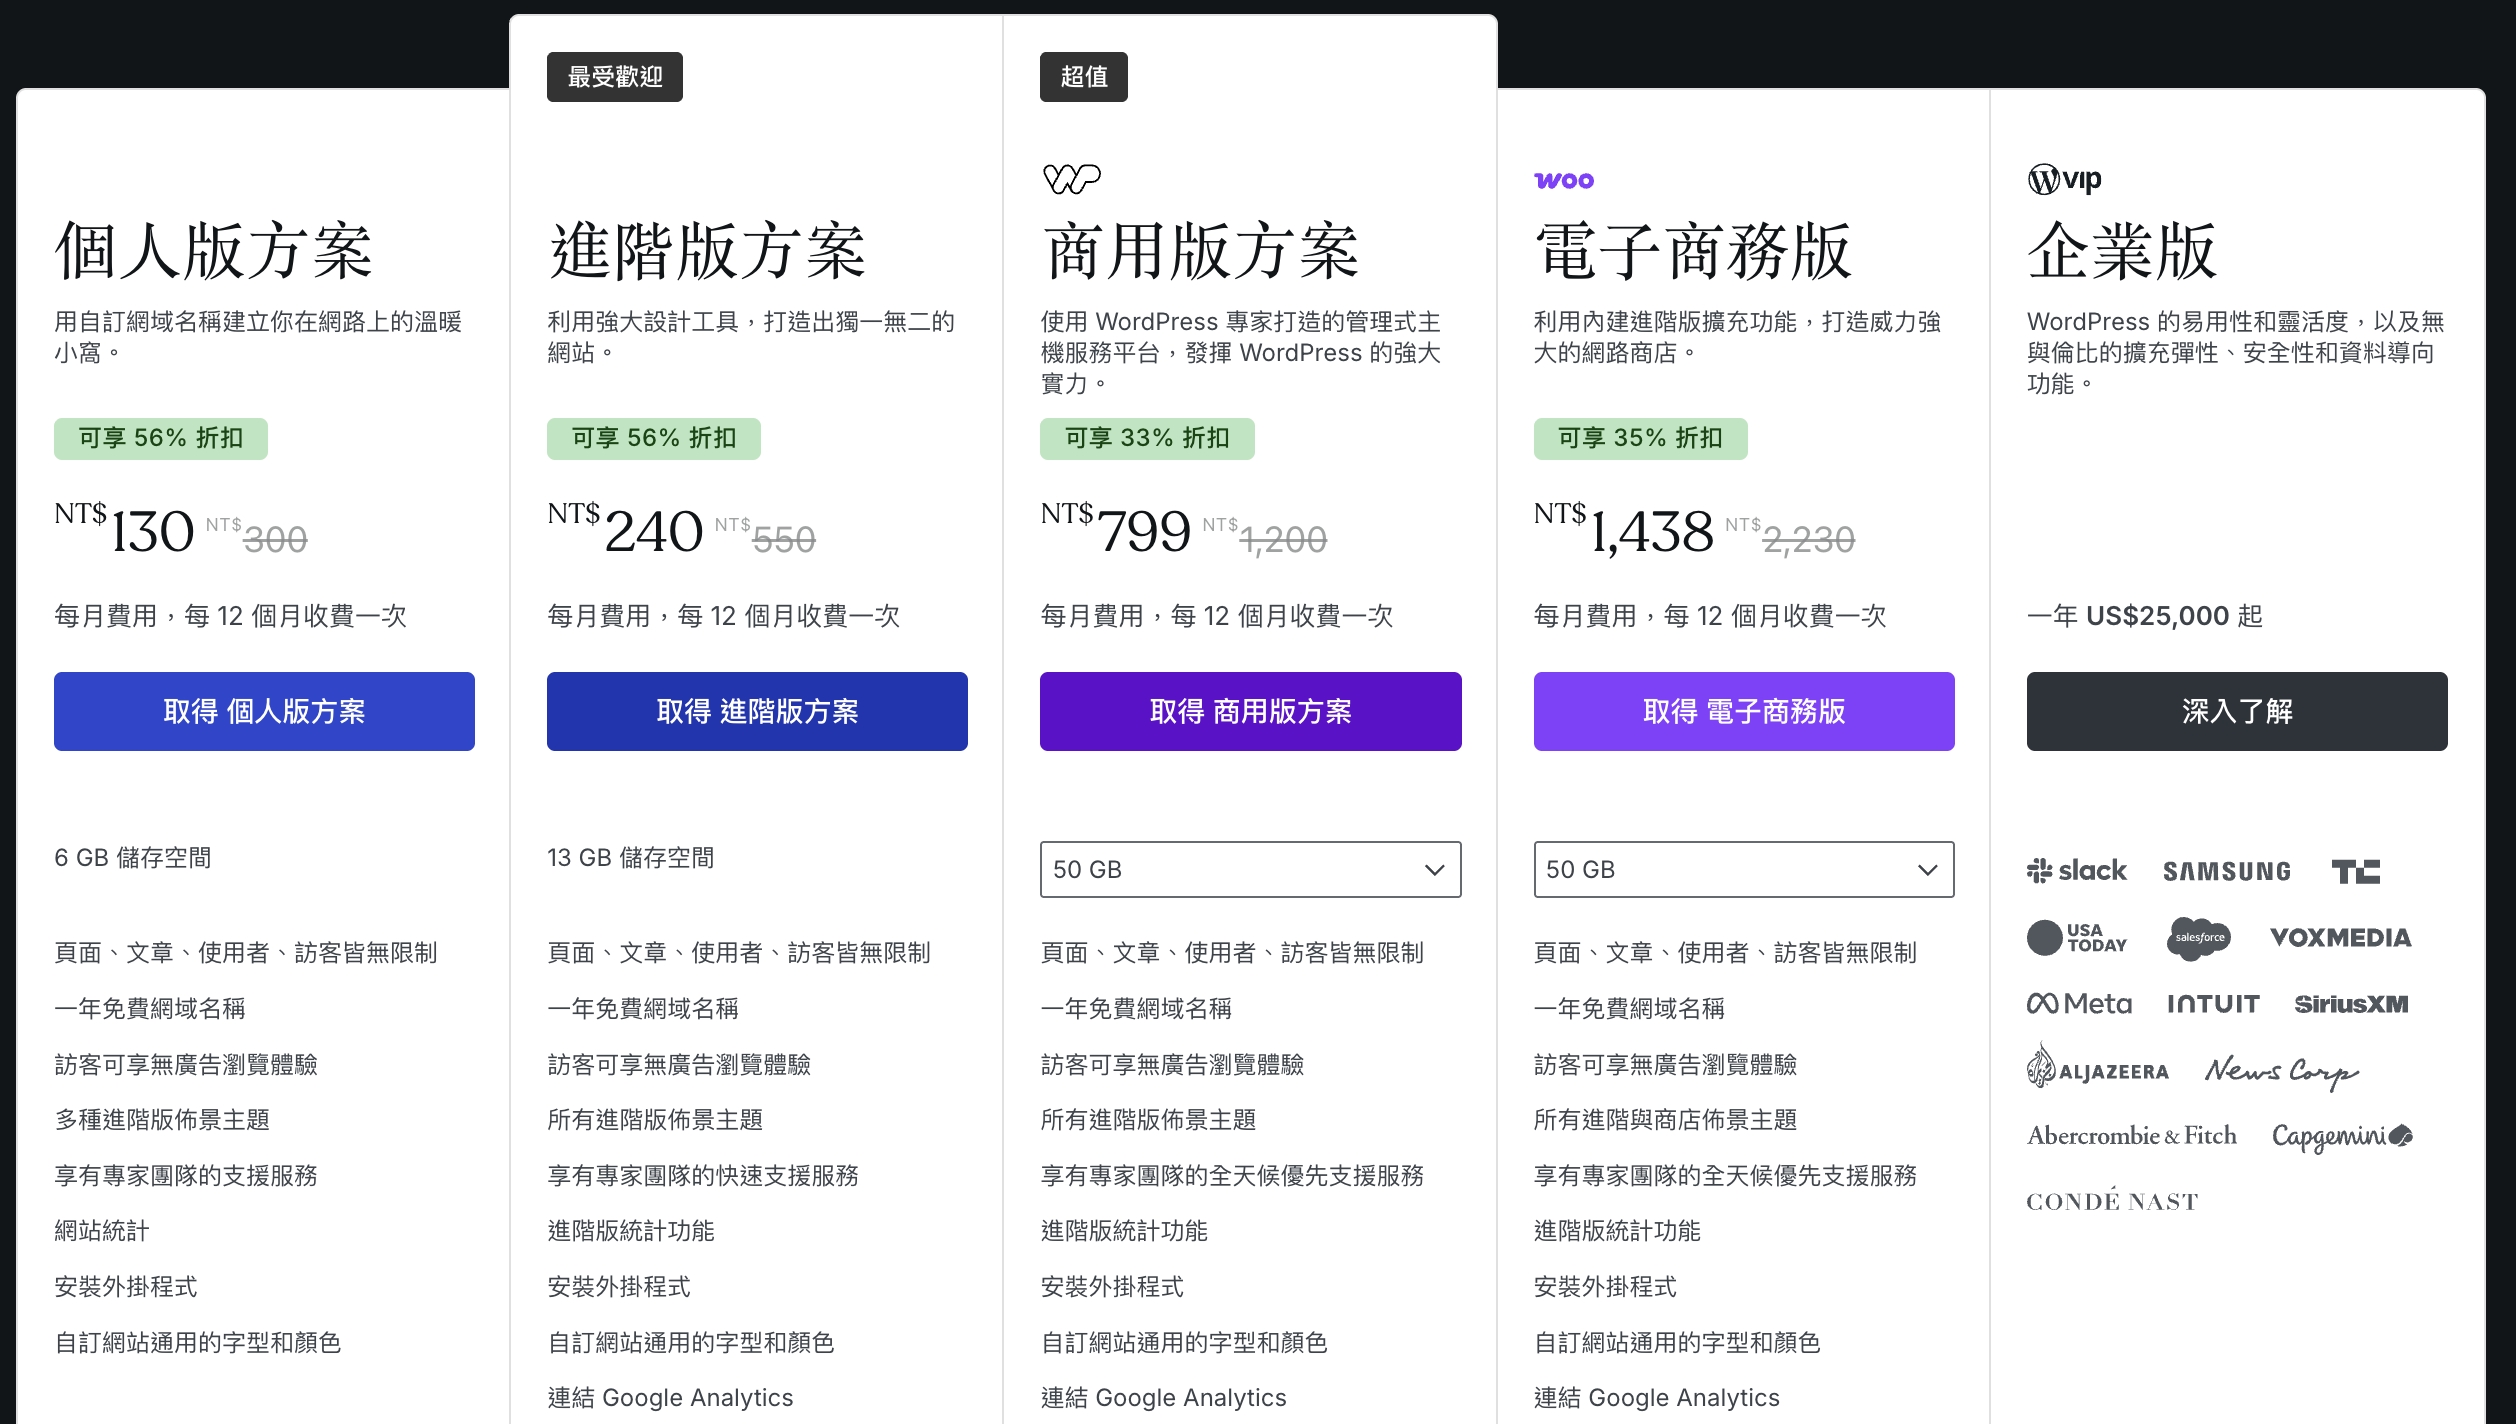This screenshot has width=2516, height=1424.
Task: Click the Capgemini logo
Action: 2342,1137
